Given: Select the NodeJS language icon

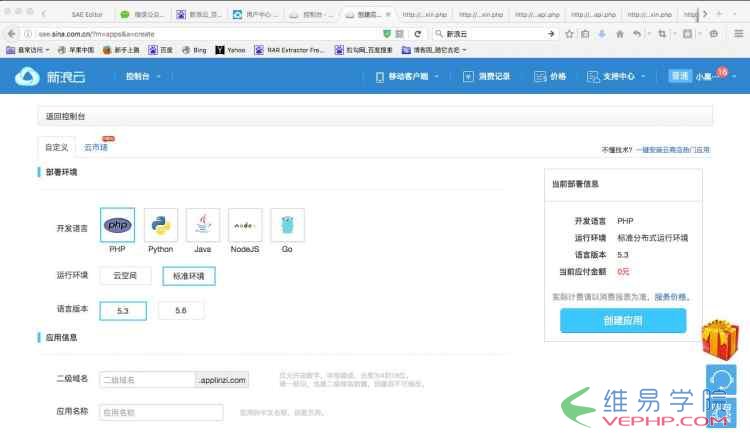Looking at the screenshot, I should pyautogui.click(x=245, y=225).
